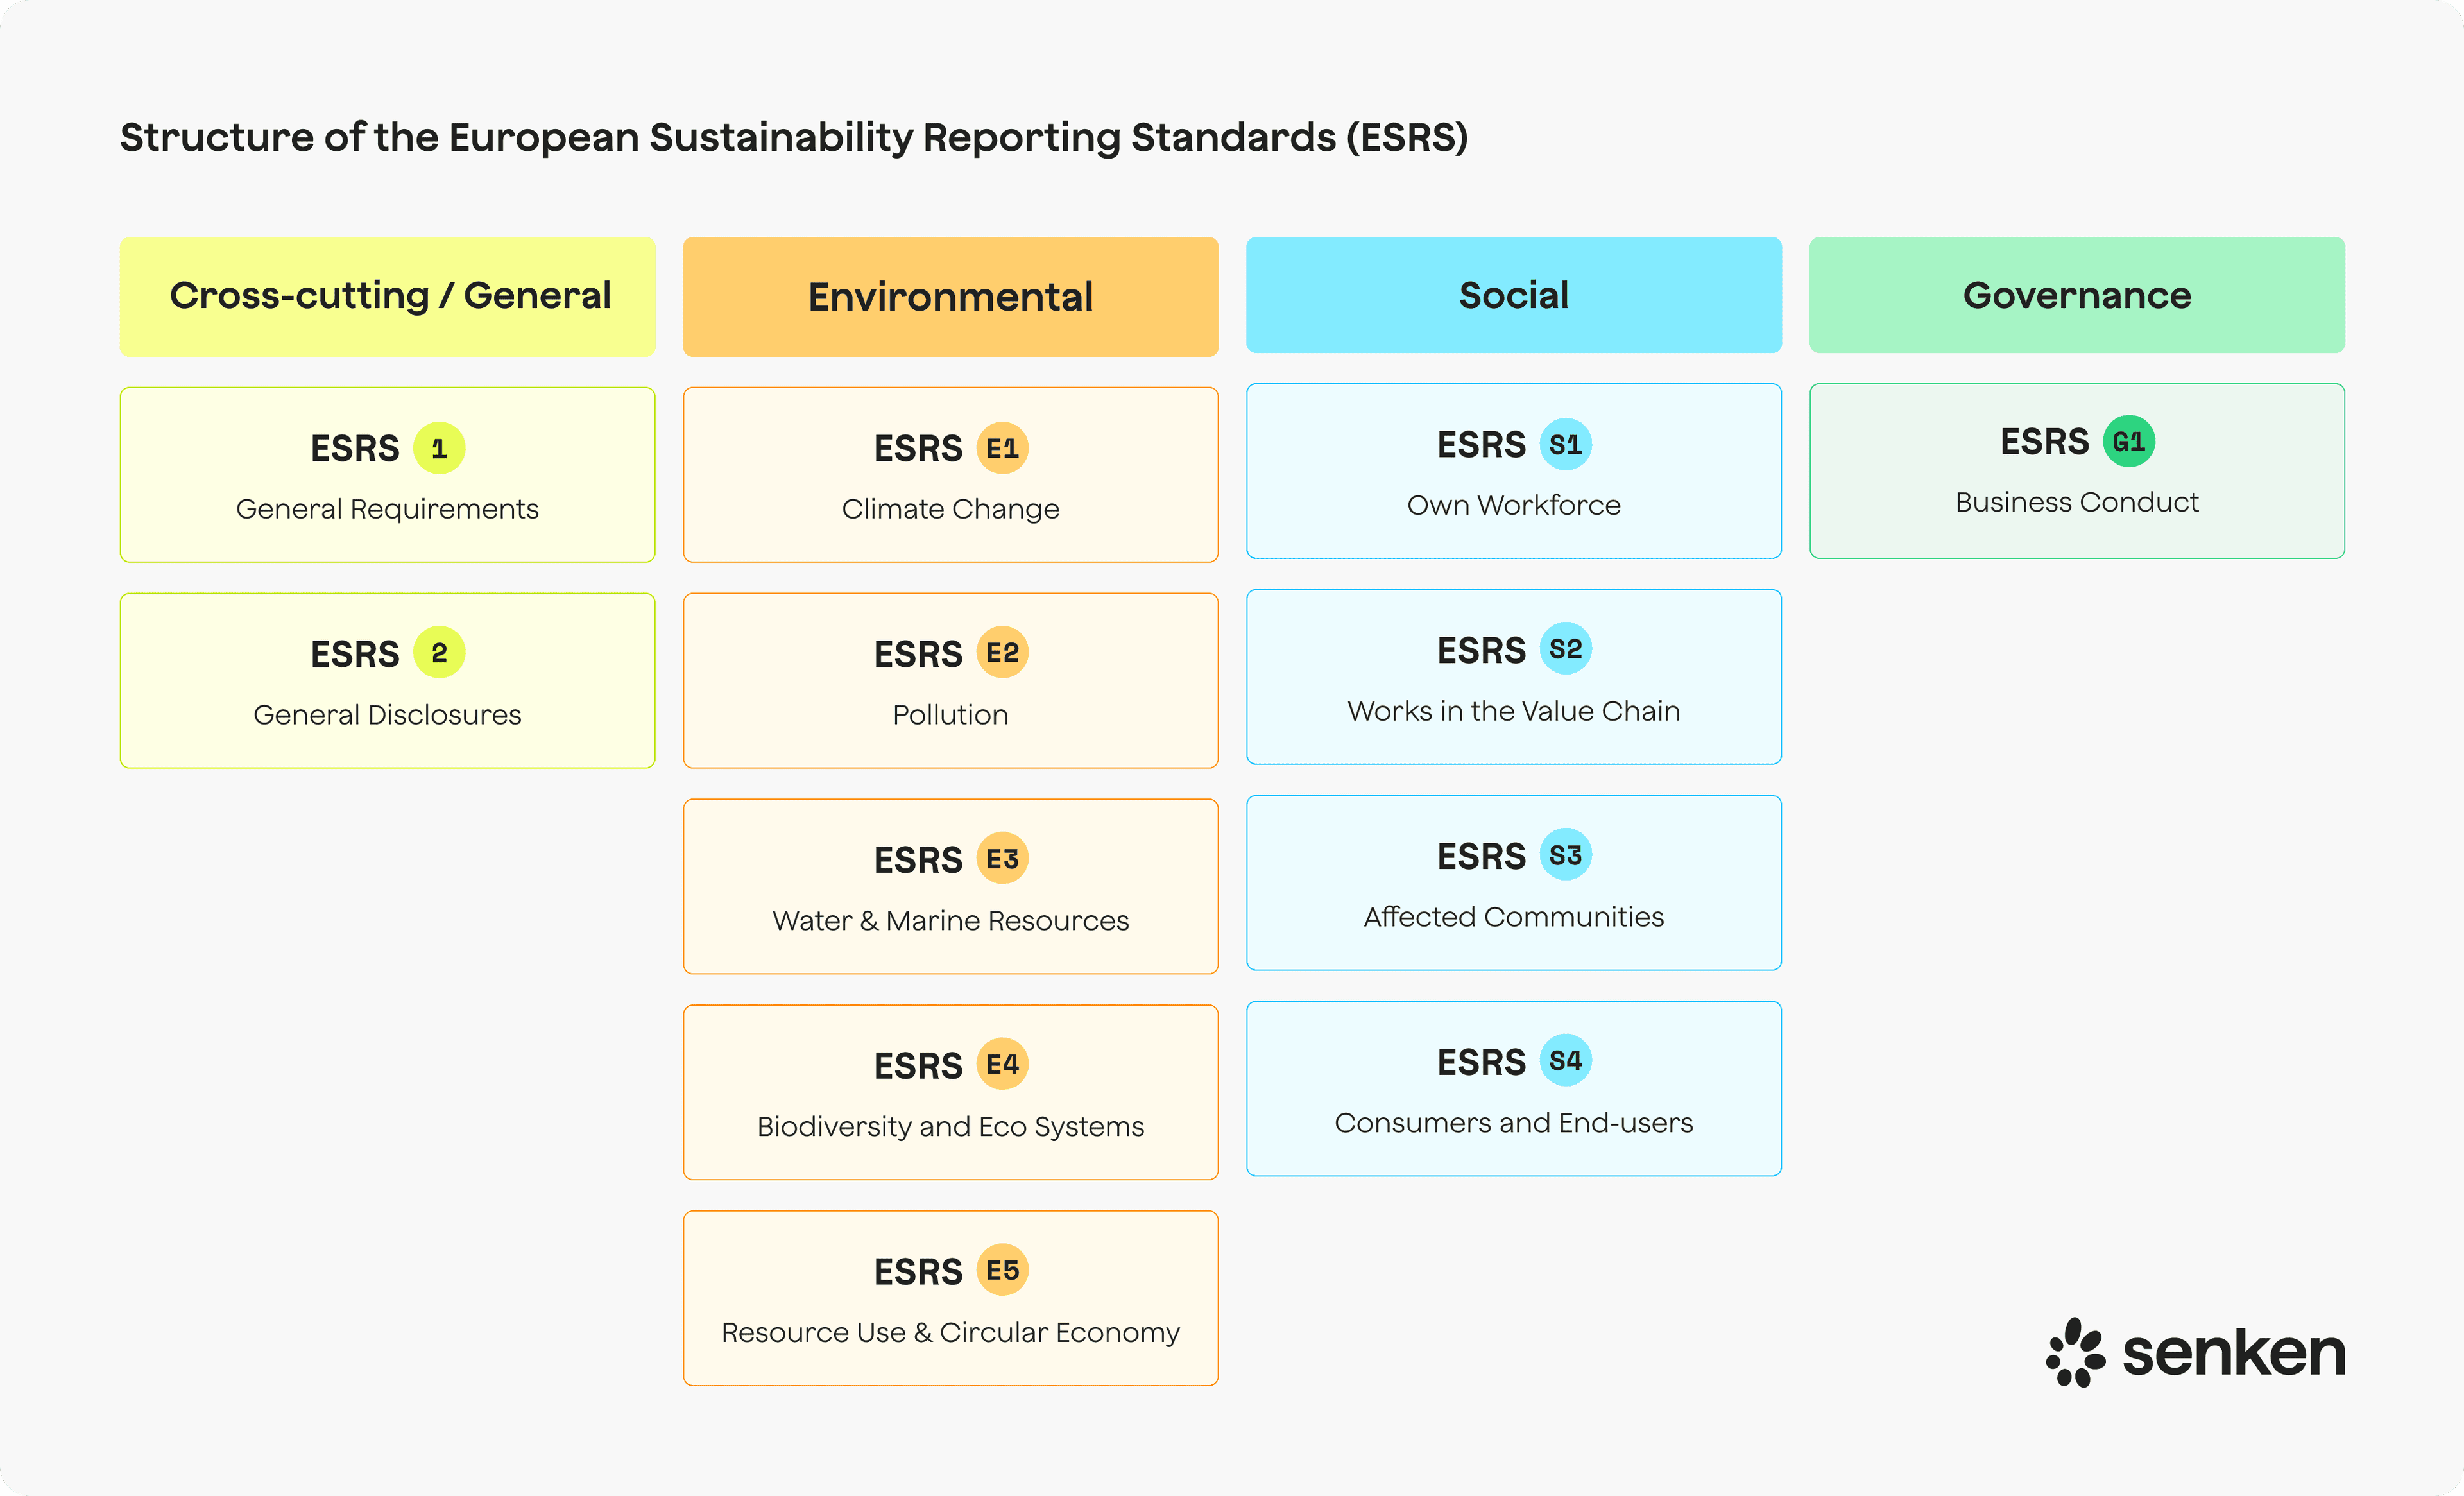Click the 'Consumers and End-users' label
2464x1496 pixels.
coord(1514,1123)
